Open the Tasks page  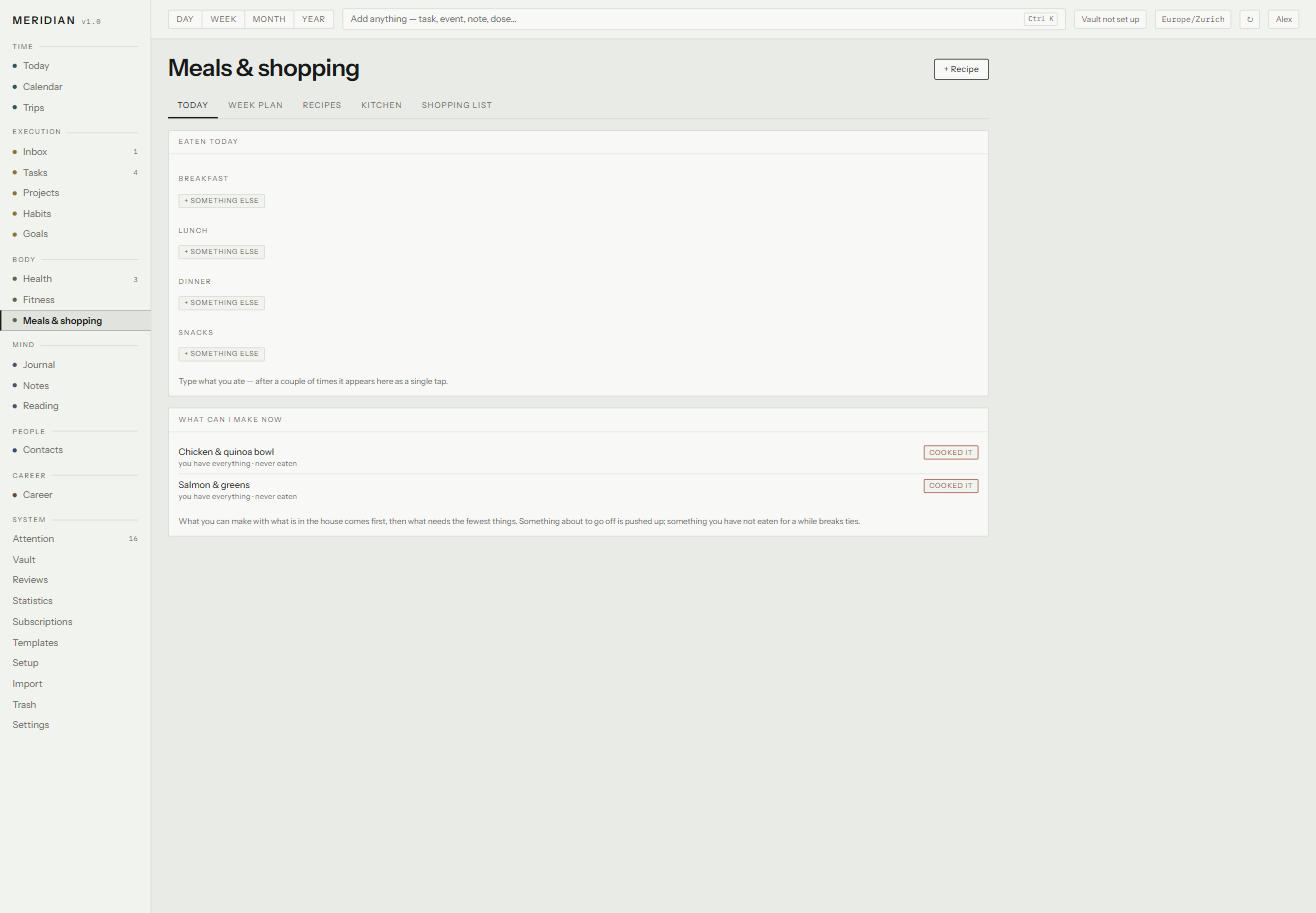pos(75,173)
